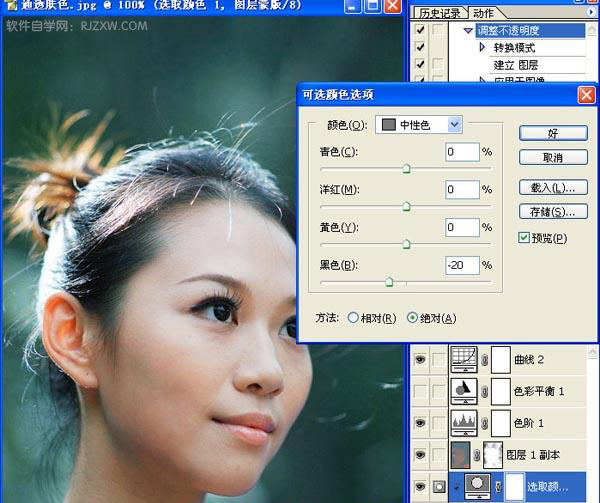Select the 选取颜... layer name
This screenshot has width=600, height=503.
[548, 487]
